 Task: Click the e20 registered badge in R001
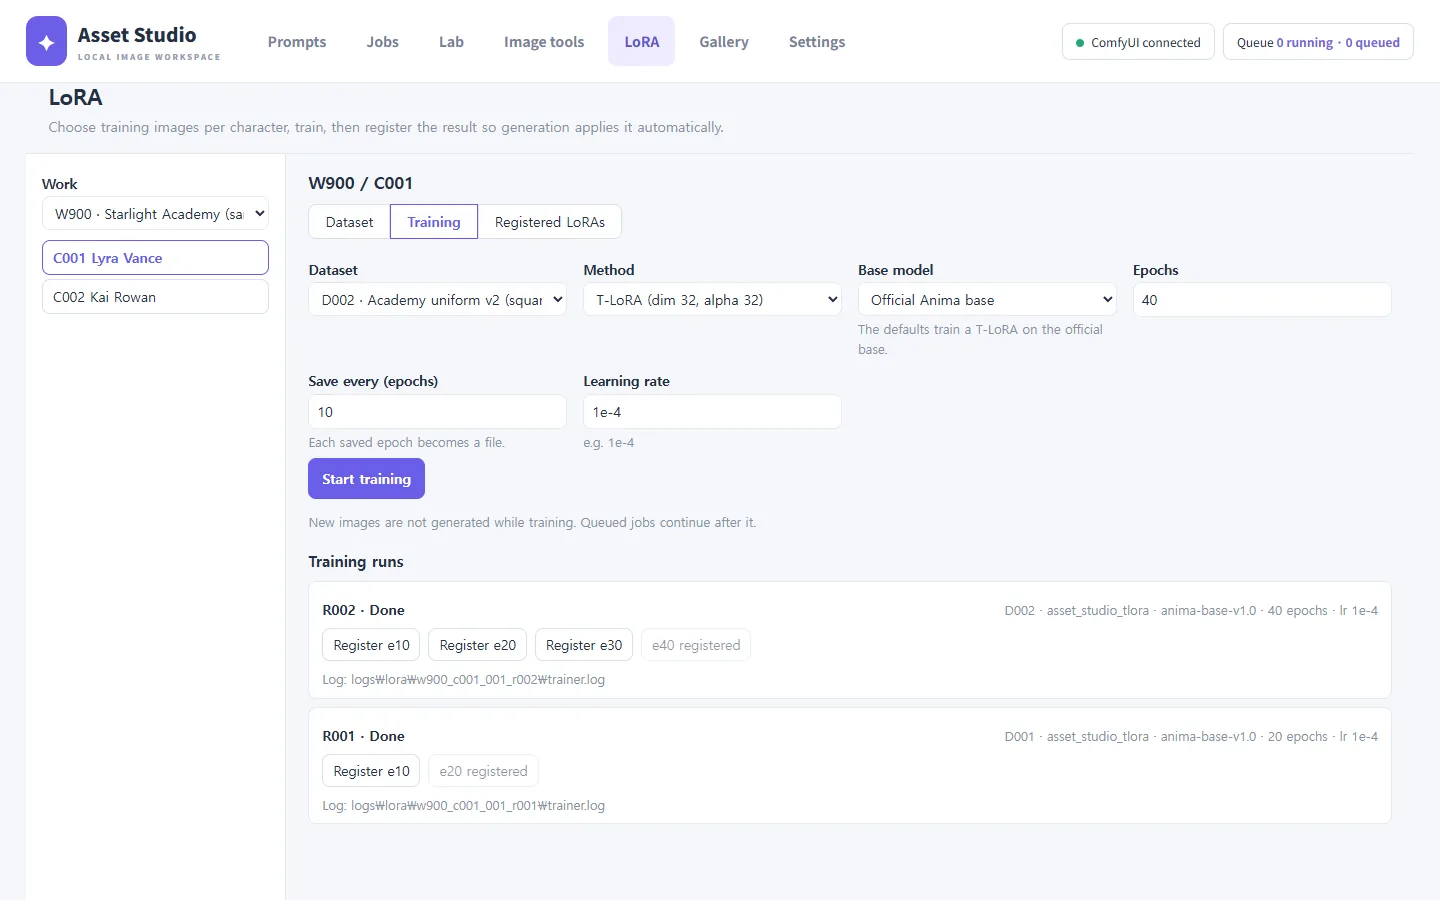coord(483,771)
